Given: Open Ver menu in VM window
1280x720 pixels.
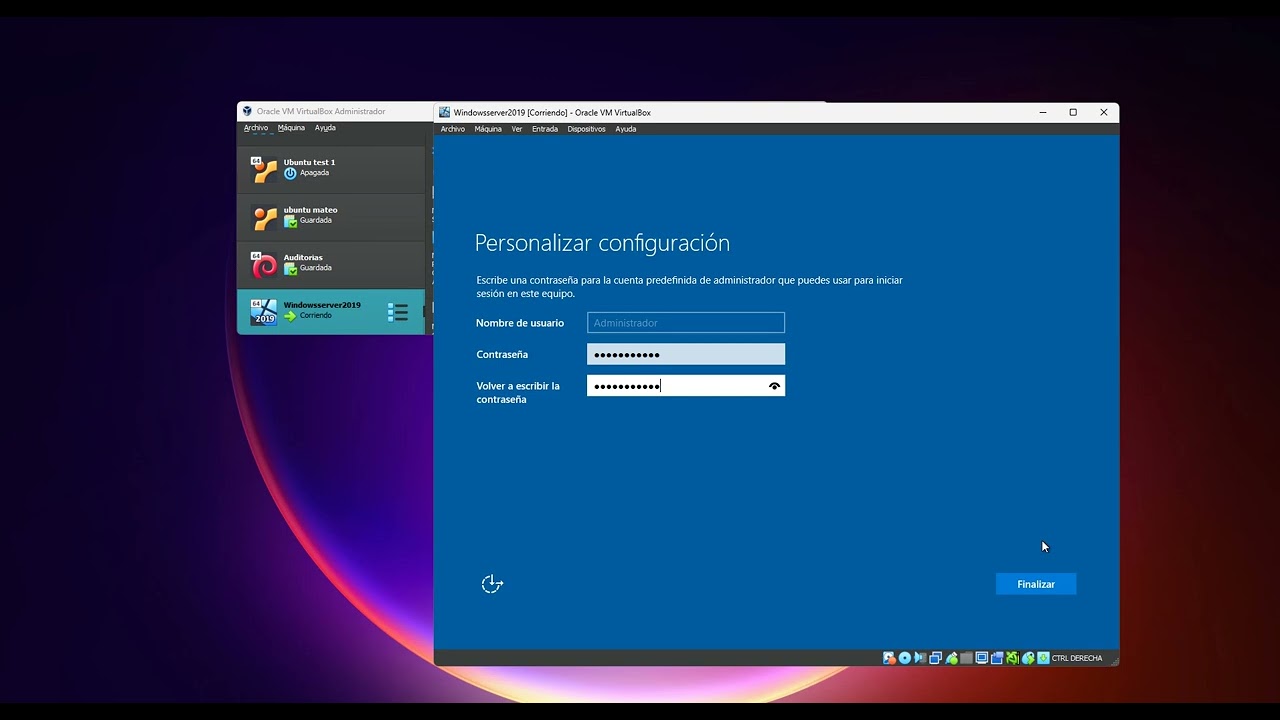Looking at the screenshot, I should click(517, 129).
